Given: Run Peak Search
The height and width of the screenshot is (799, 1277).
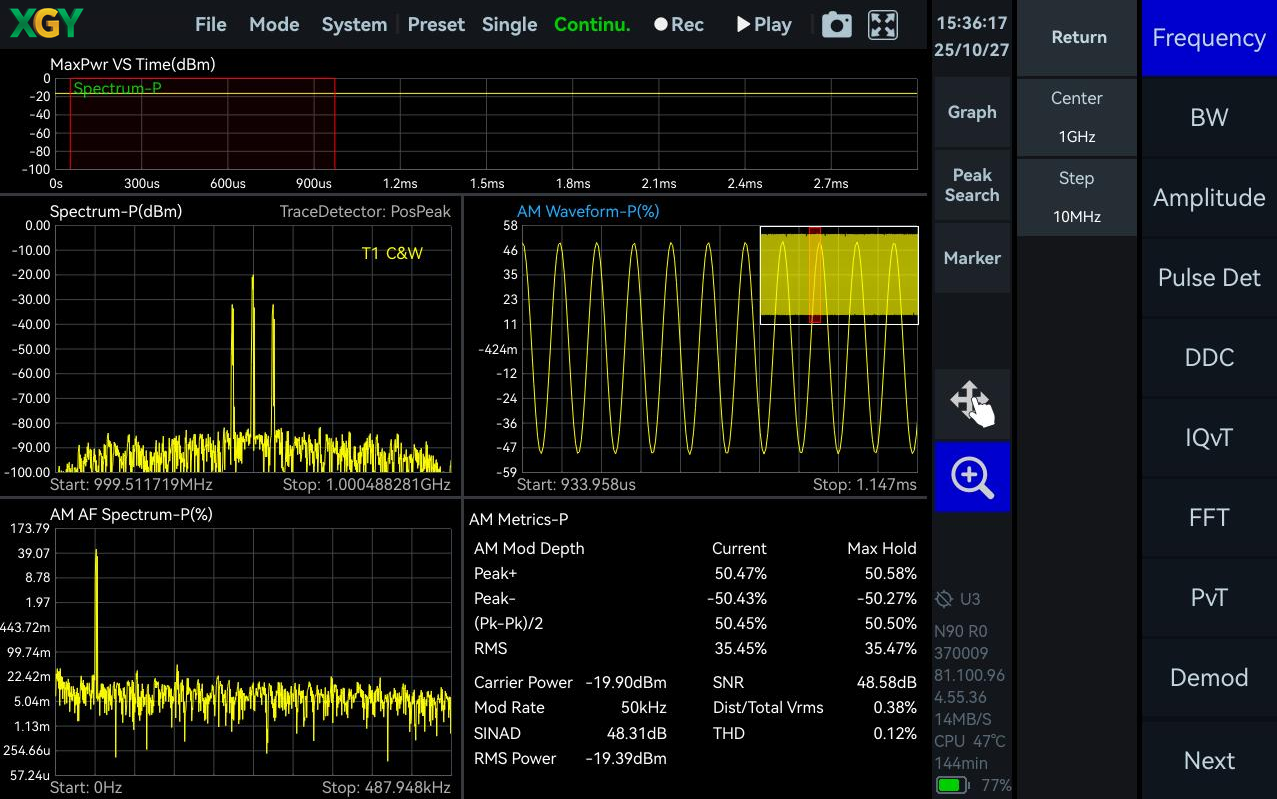Looking at the screenshot, I should tap(972, 185).
